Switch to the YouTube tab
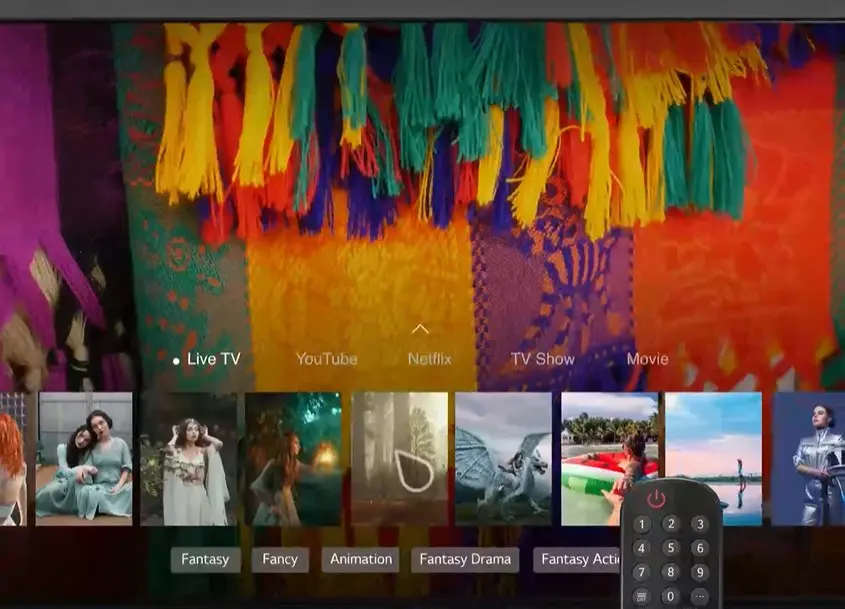Viewport: 845px width, 609px height. coord(326,359)
